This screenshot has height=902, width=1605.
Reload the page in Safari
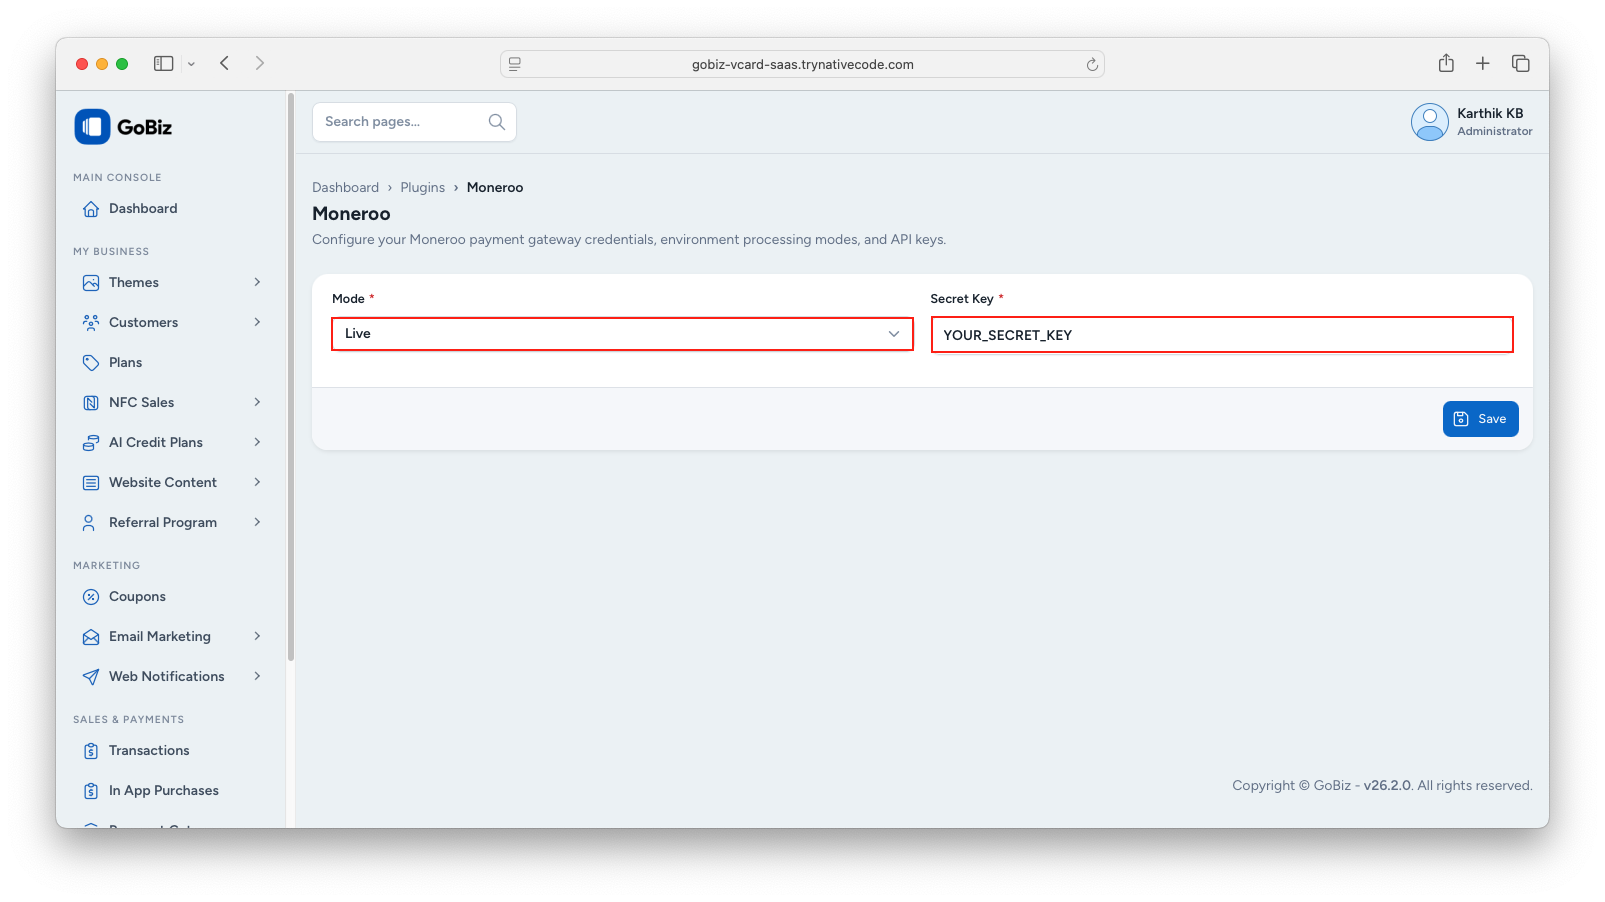(x=1092, y=64)
